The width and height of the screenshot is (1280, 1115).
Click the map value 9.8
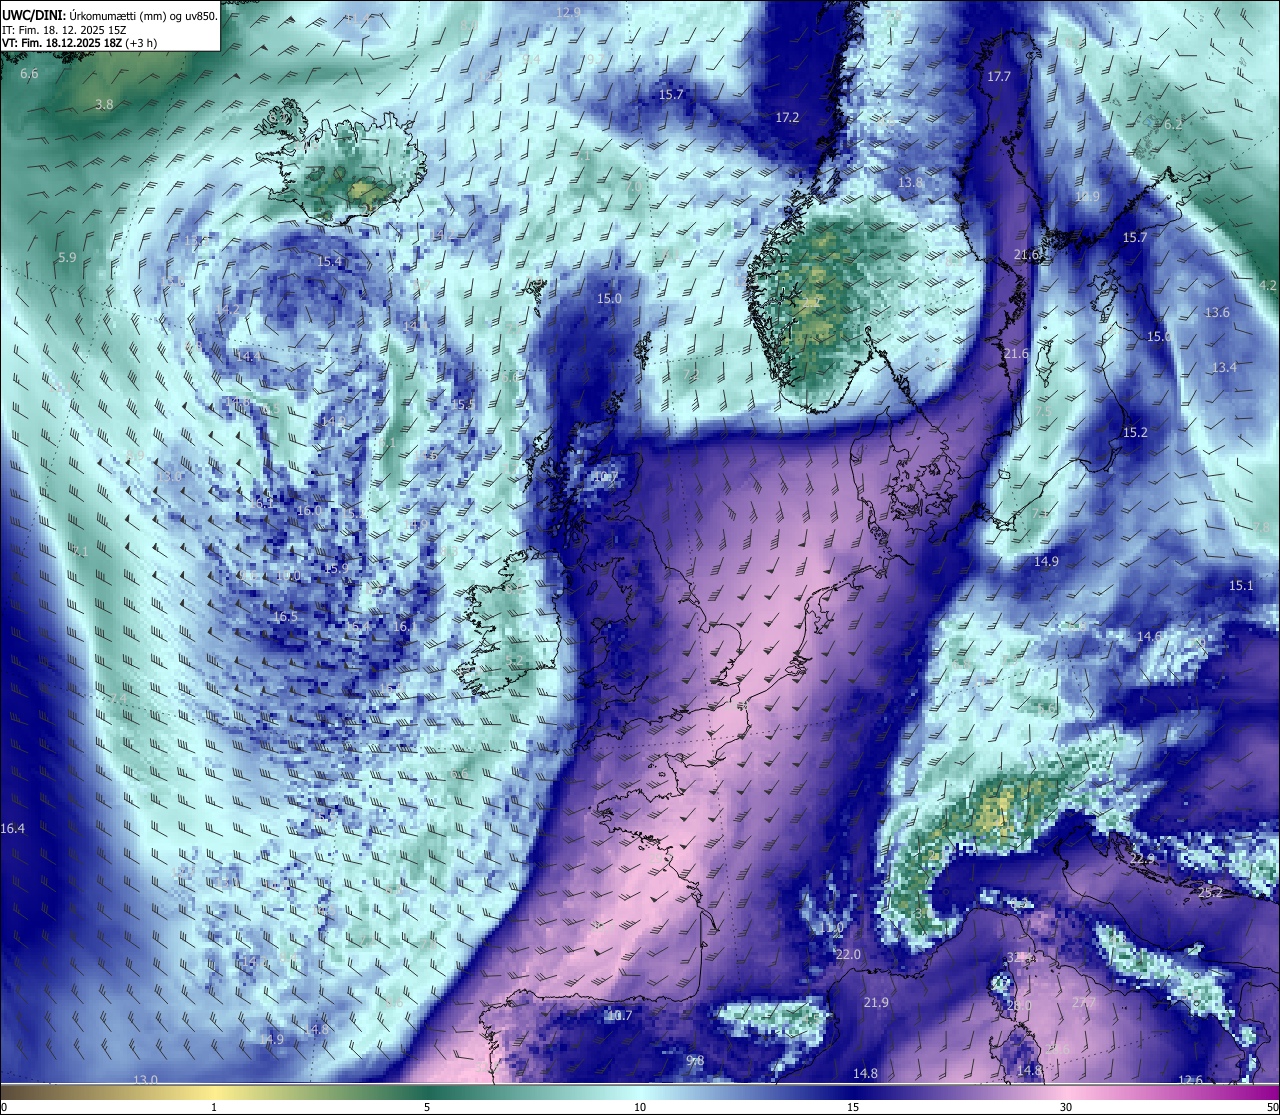pos(696,1060)
